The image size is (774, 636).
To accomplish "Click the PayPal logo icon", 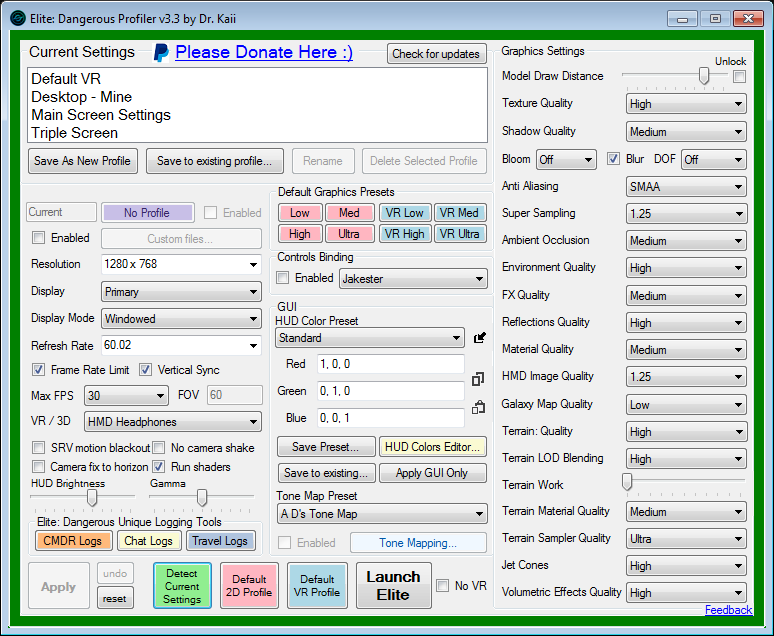I will tap(161, 52).
